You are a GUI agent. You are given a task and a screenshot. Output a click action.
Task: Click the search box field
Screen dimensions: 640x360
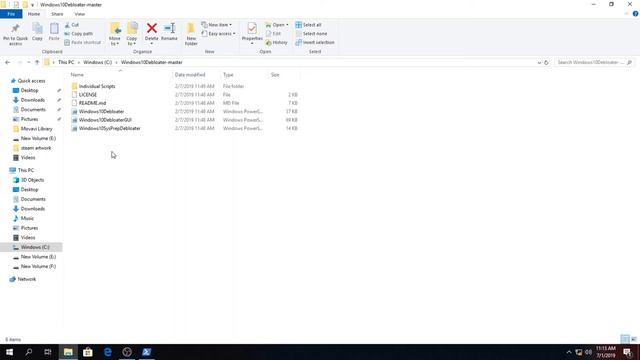pos(594,62)
